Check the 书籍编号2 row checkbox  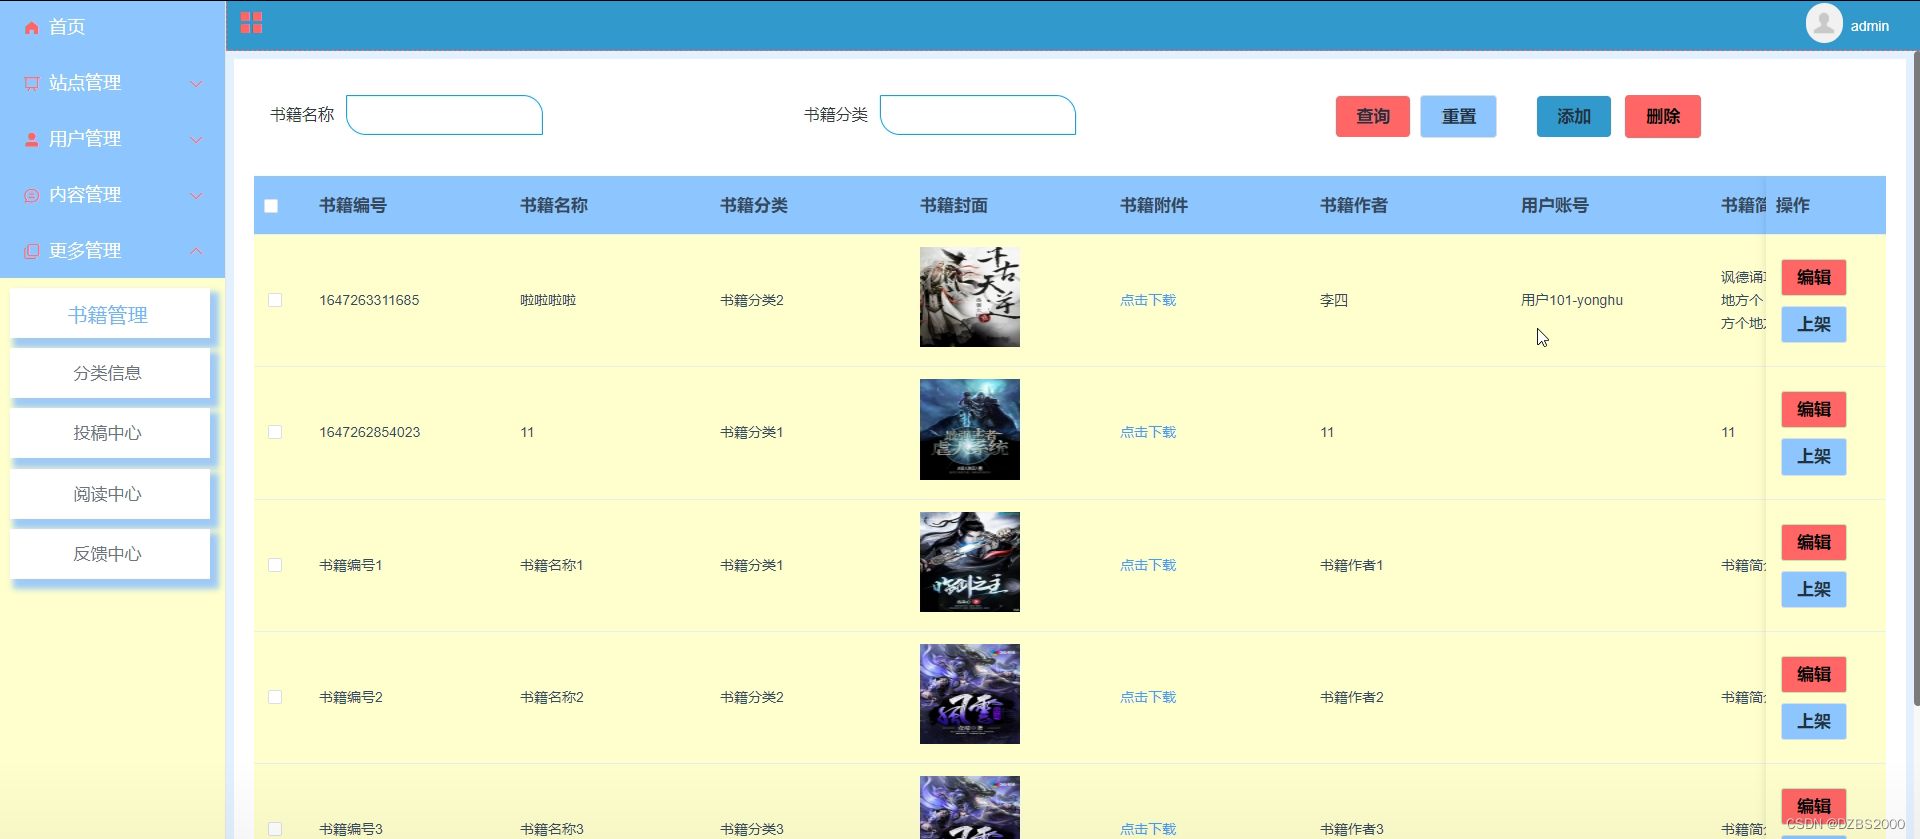point(275,697)
